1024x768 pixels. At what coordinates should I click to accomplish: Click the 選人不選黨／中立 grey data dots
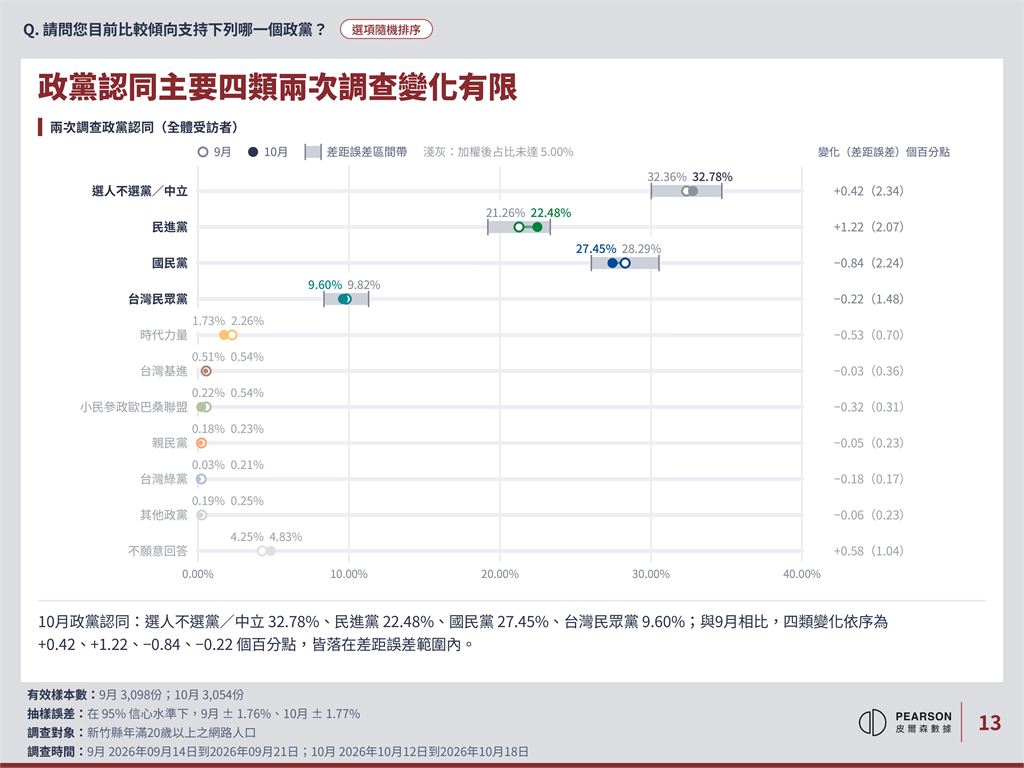[690, 191]
